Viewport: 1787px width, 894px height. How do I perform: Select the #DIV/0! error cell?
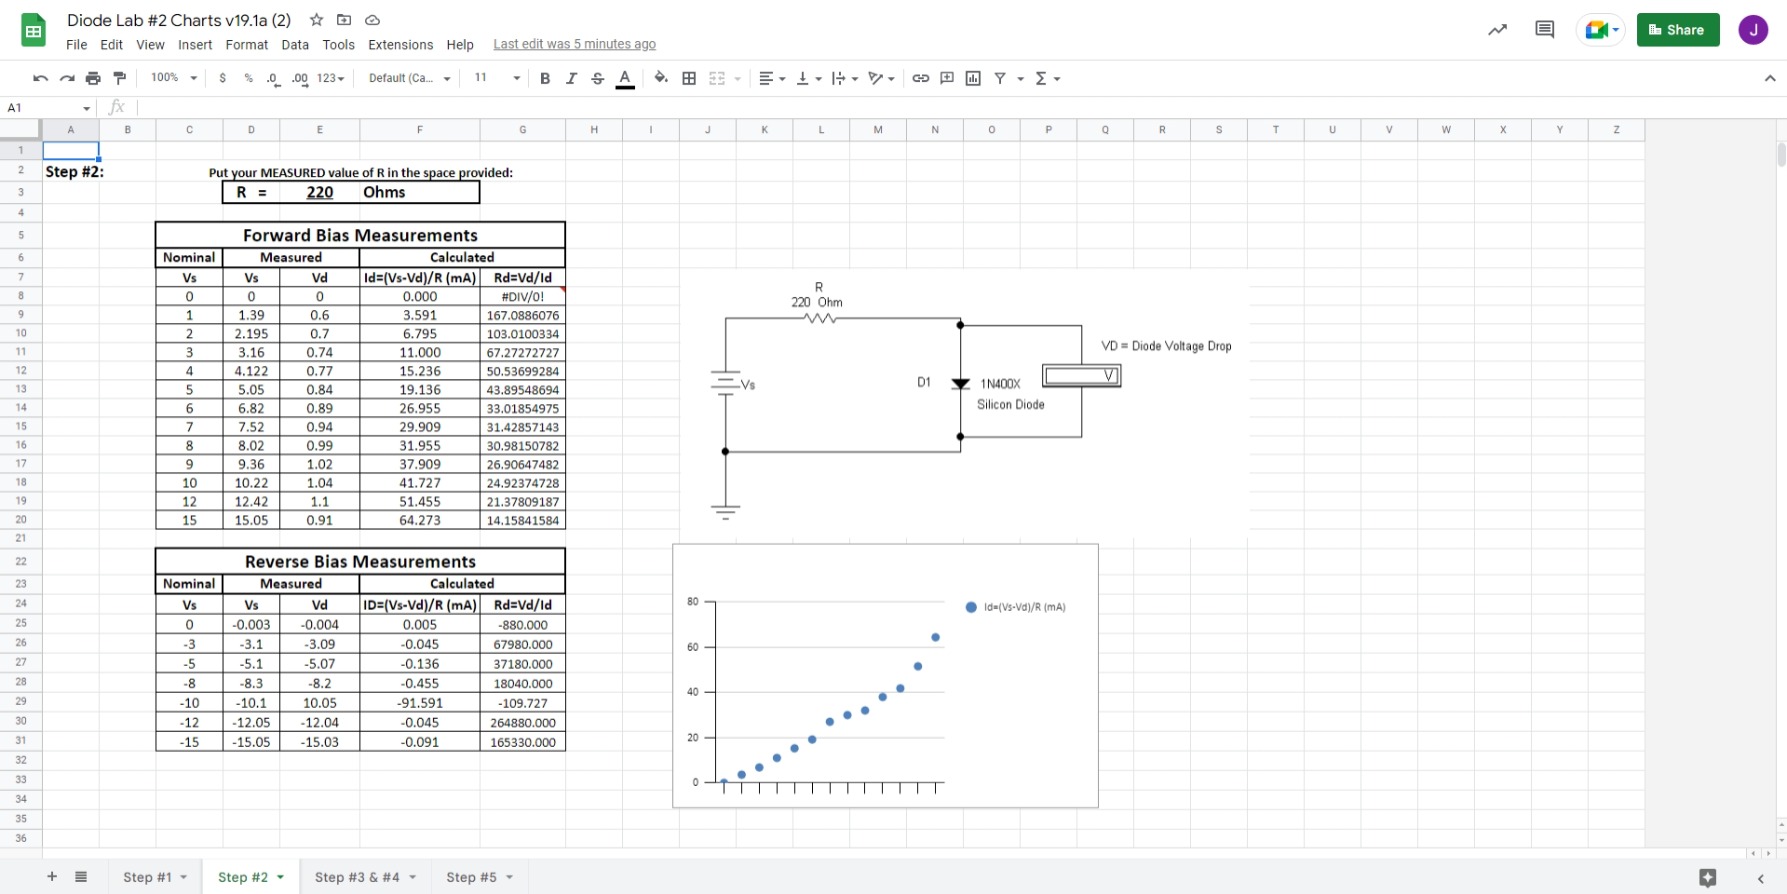pos(523,296)
